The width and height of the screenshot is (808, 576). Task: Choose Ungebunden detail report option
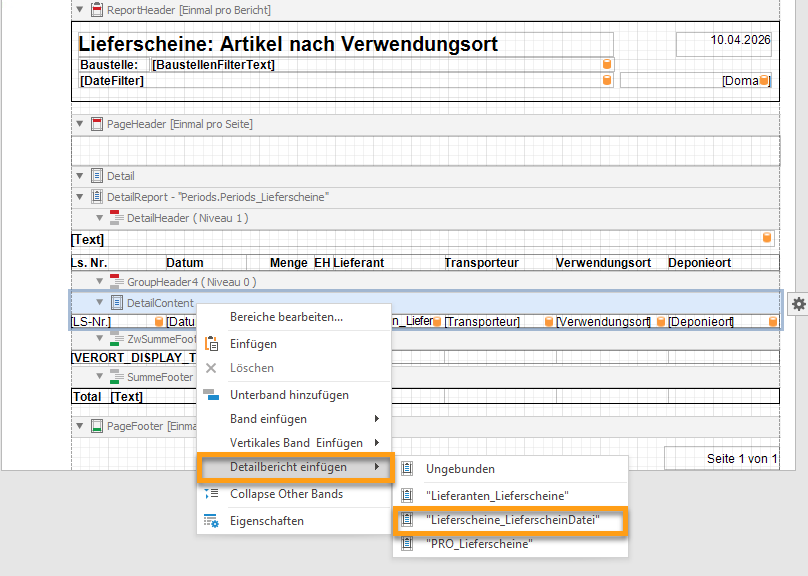pos(510,469)
